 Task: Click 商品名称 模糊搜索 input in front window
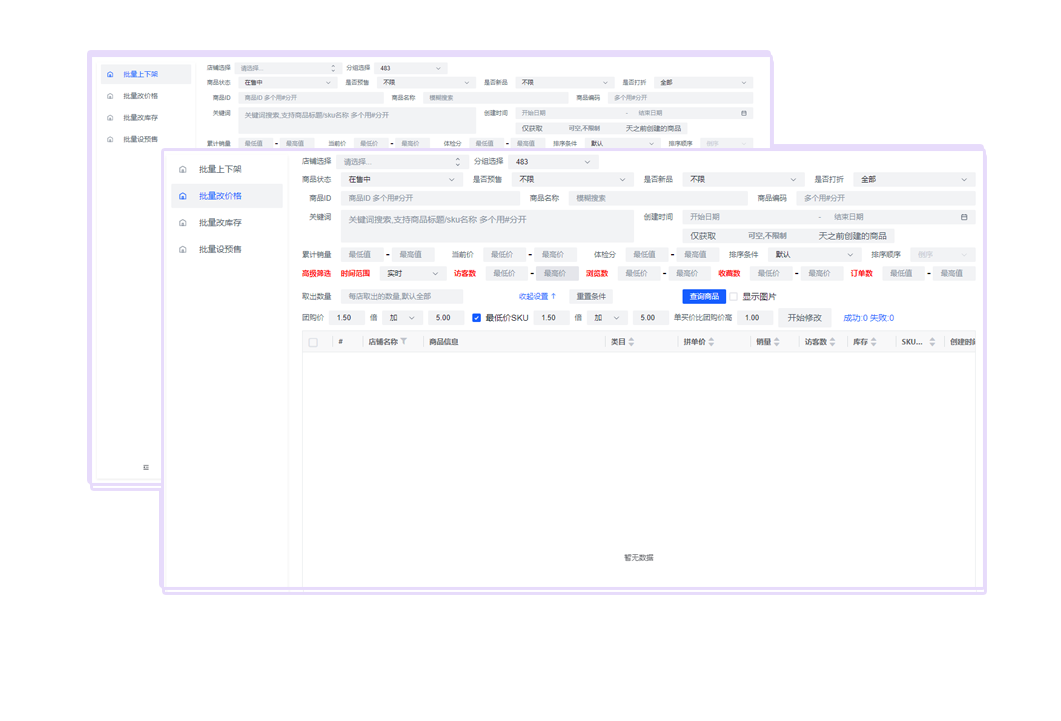click(x=658, y=198)
